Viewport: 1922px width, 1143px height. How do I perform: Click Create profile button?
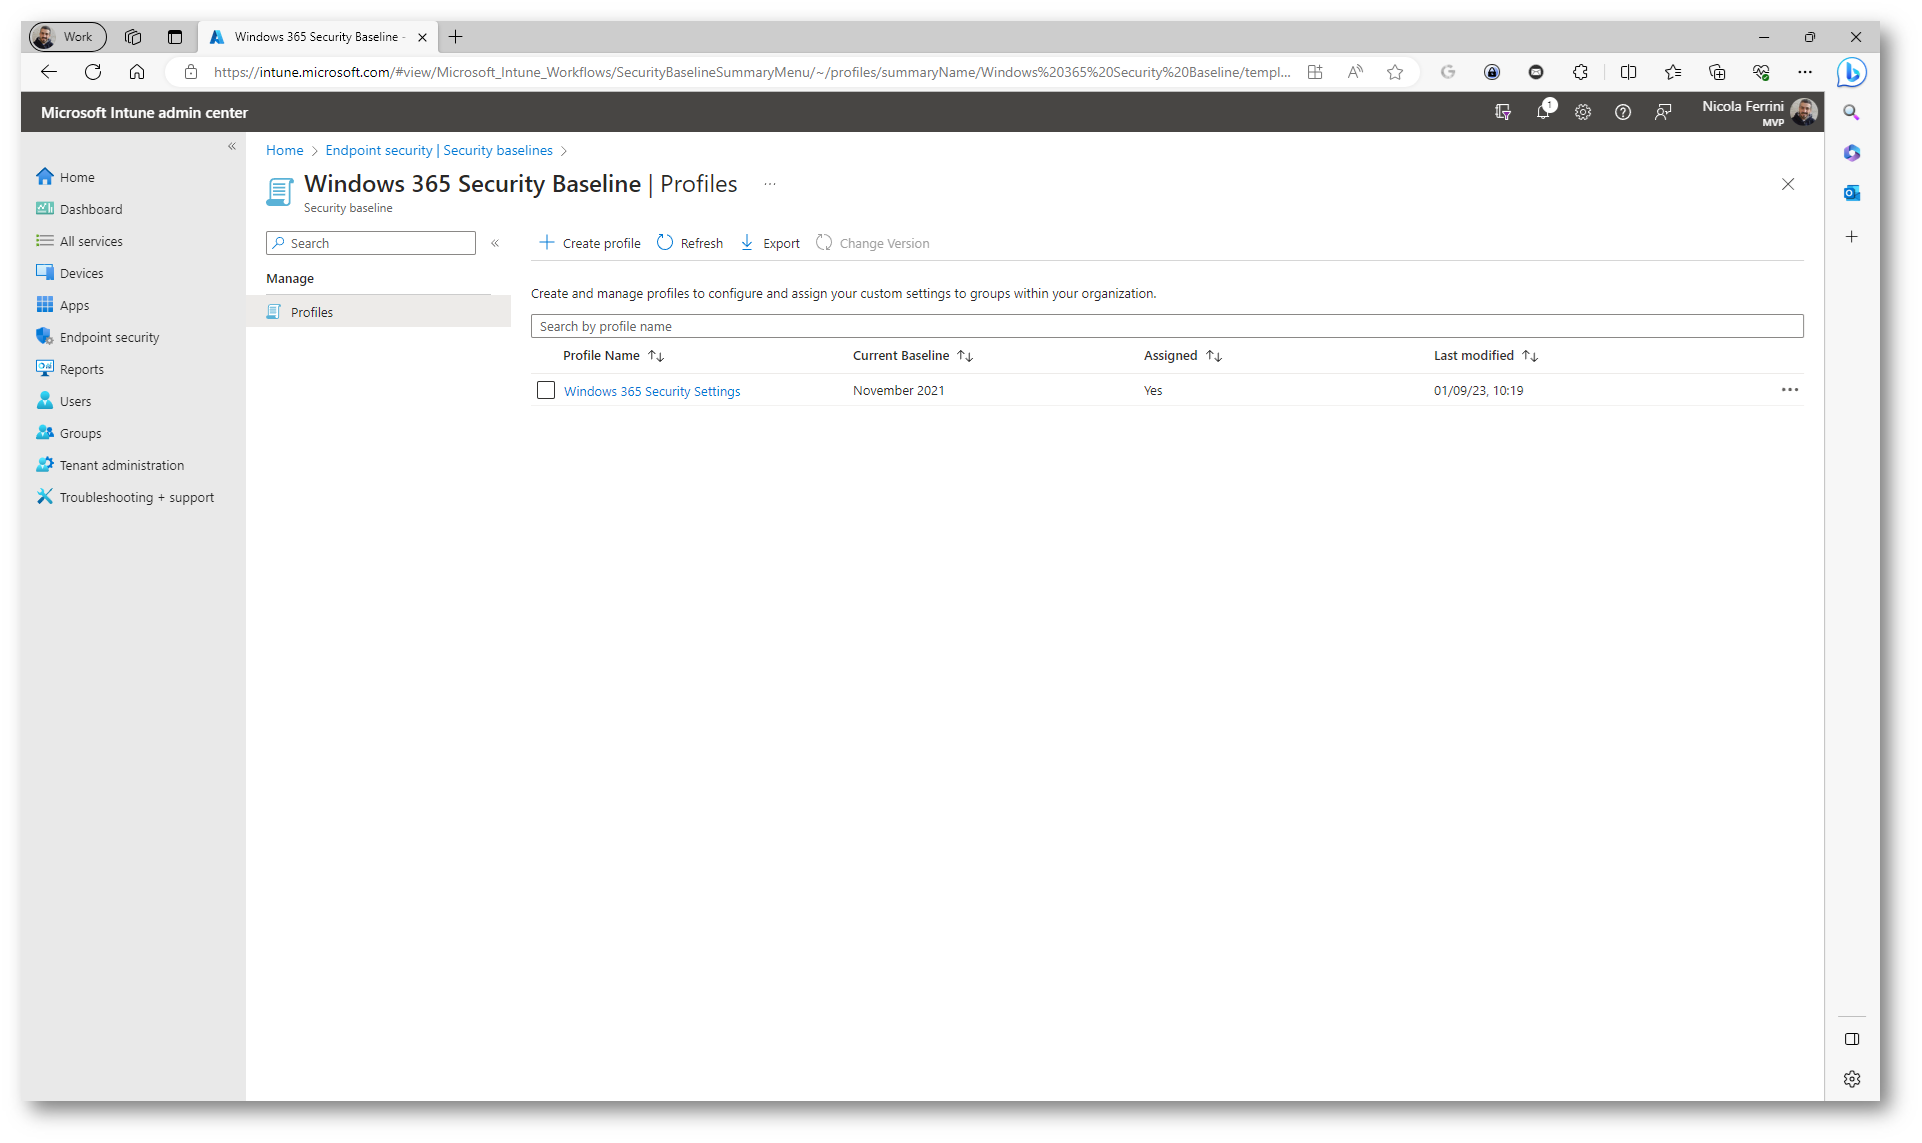[x=590, y=243]
